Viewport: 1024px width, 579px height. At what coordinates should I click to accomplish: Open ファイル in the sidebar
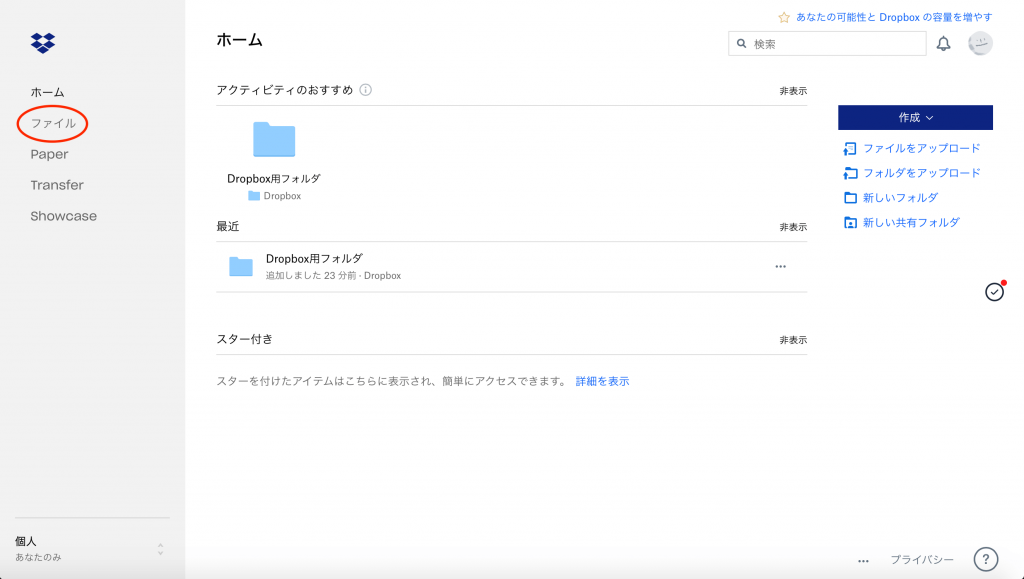tap(53, 123)
